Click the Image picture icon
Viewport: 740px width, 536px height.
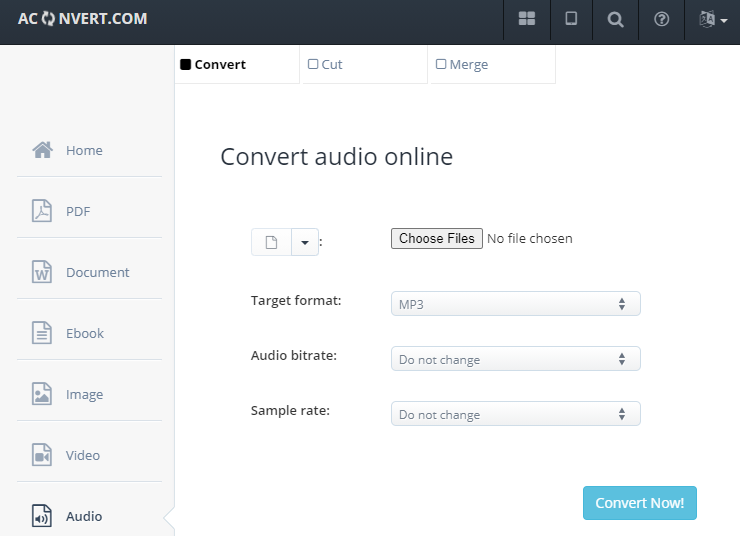tap(42, 394)
